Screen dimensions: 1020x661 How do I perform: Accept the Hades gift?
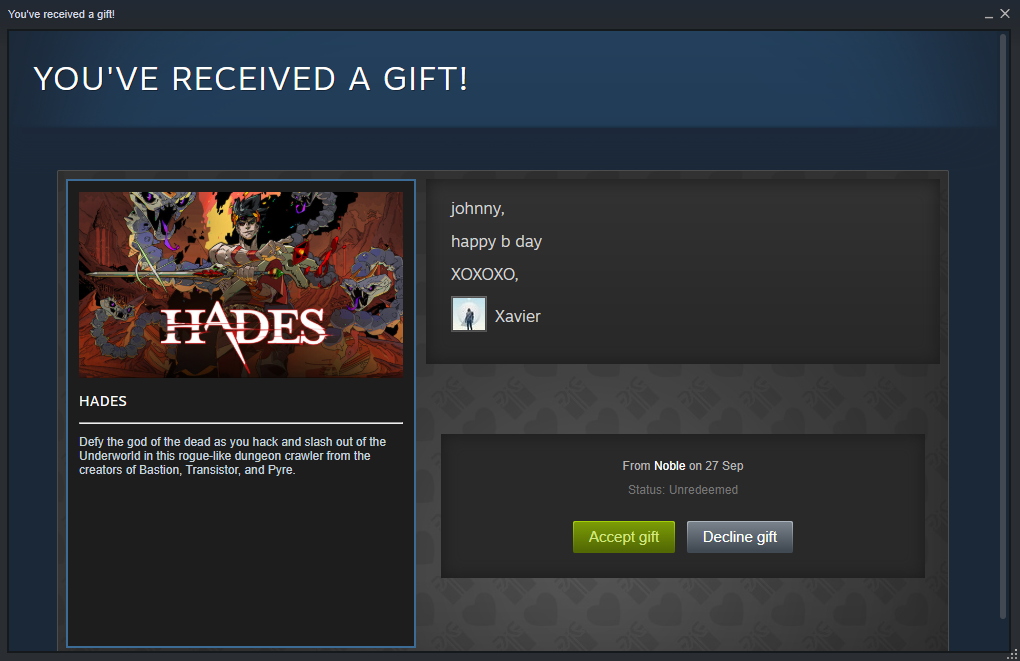pos(623,537)
